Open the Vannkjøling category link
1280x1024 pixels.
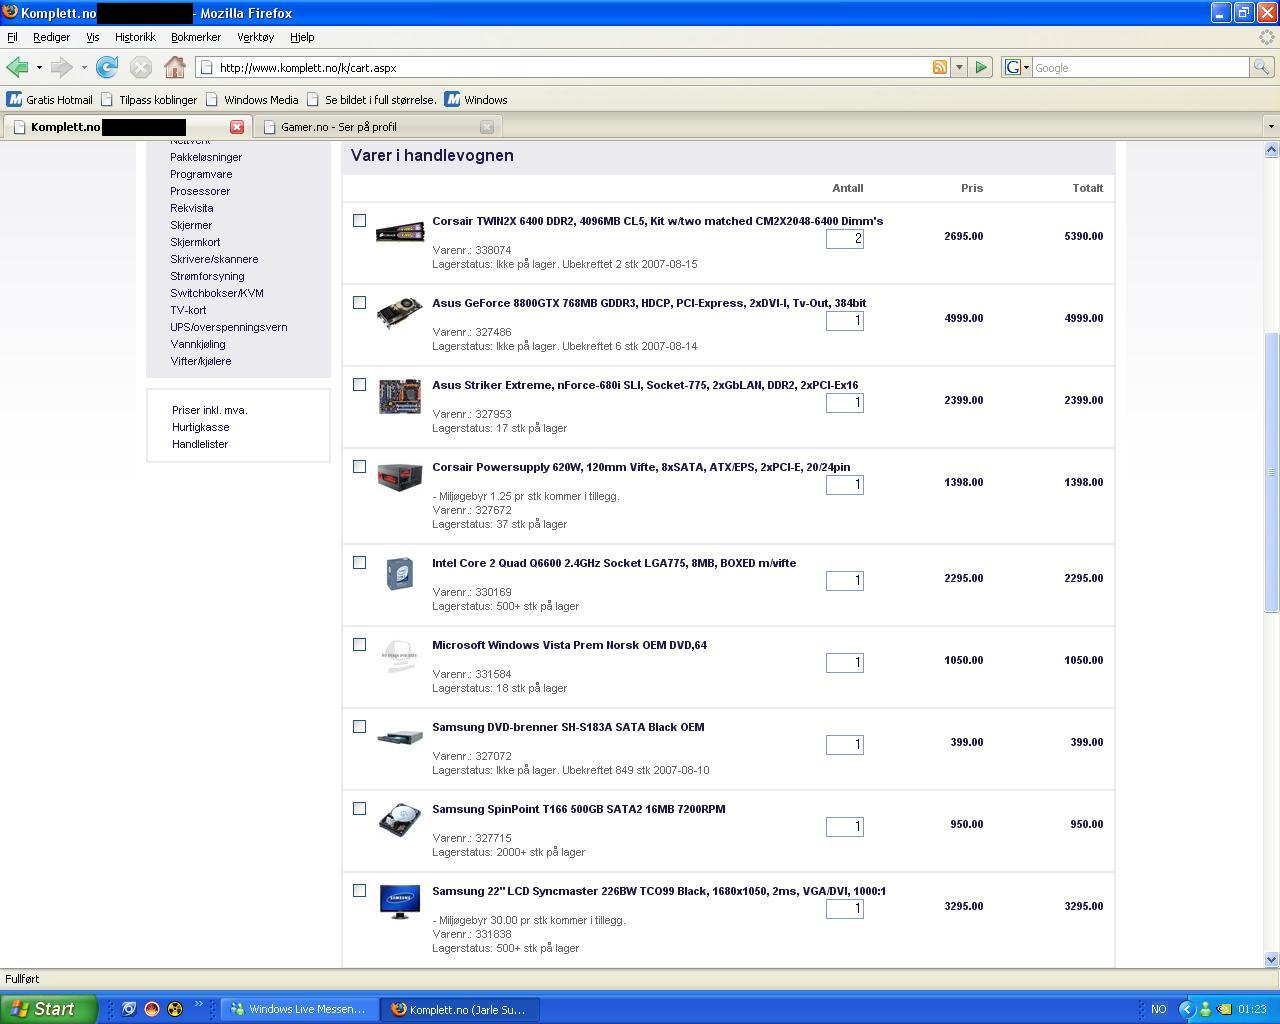click(198, 344)
